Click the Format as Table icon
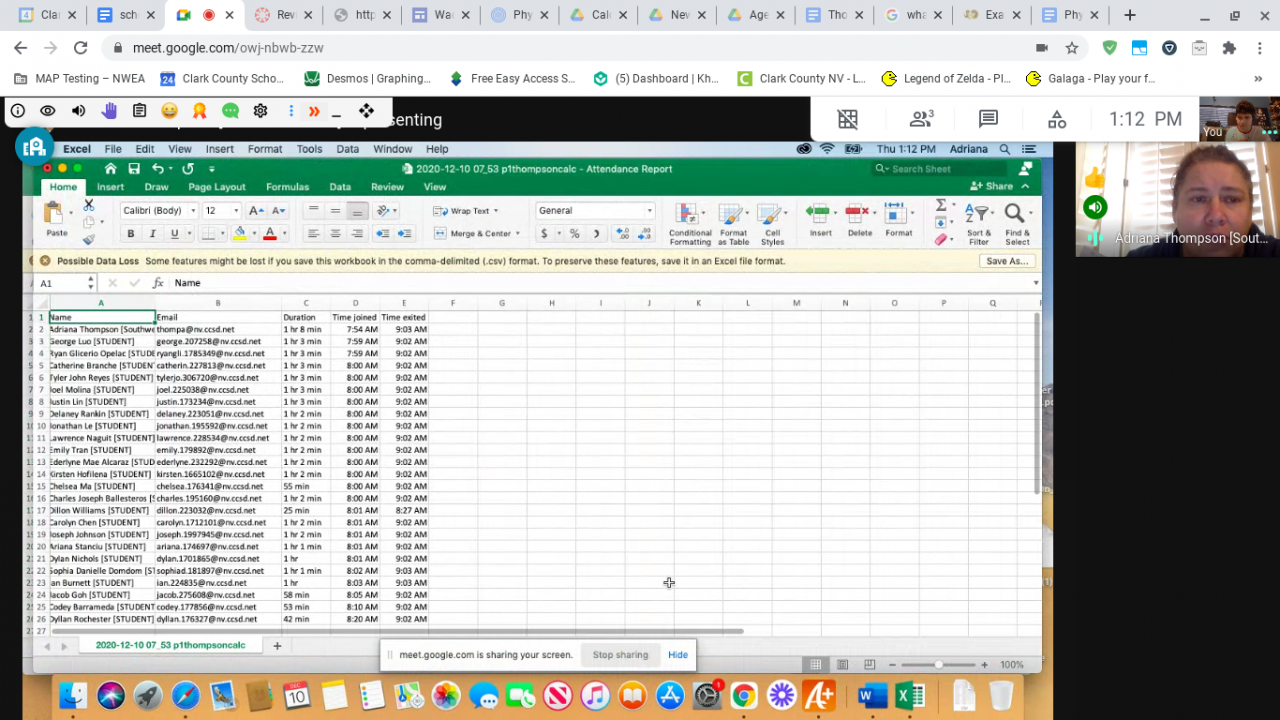The width and height of the screenshot is (1280, 720). (733, 216)
